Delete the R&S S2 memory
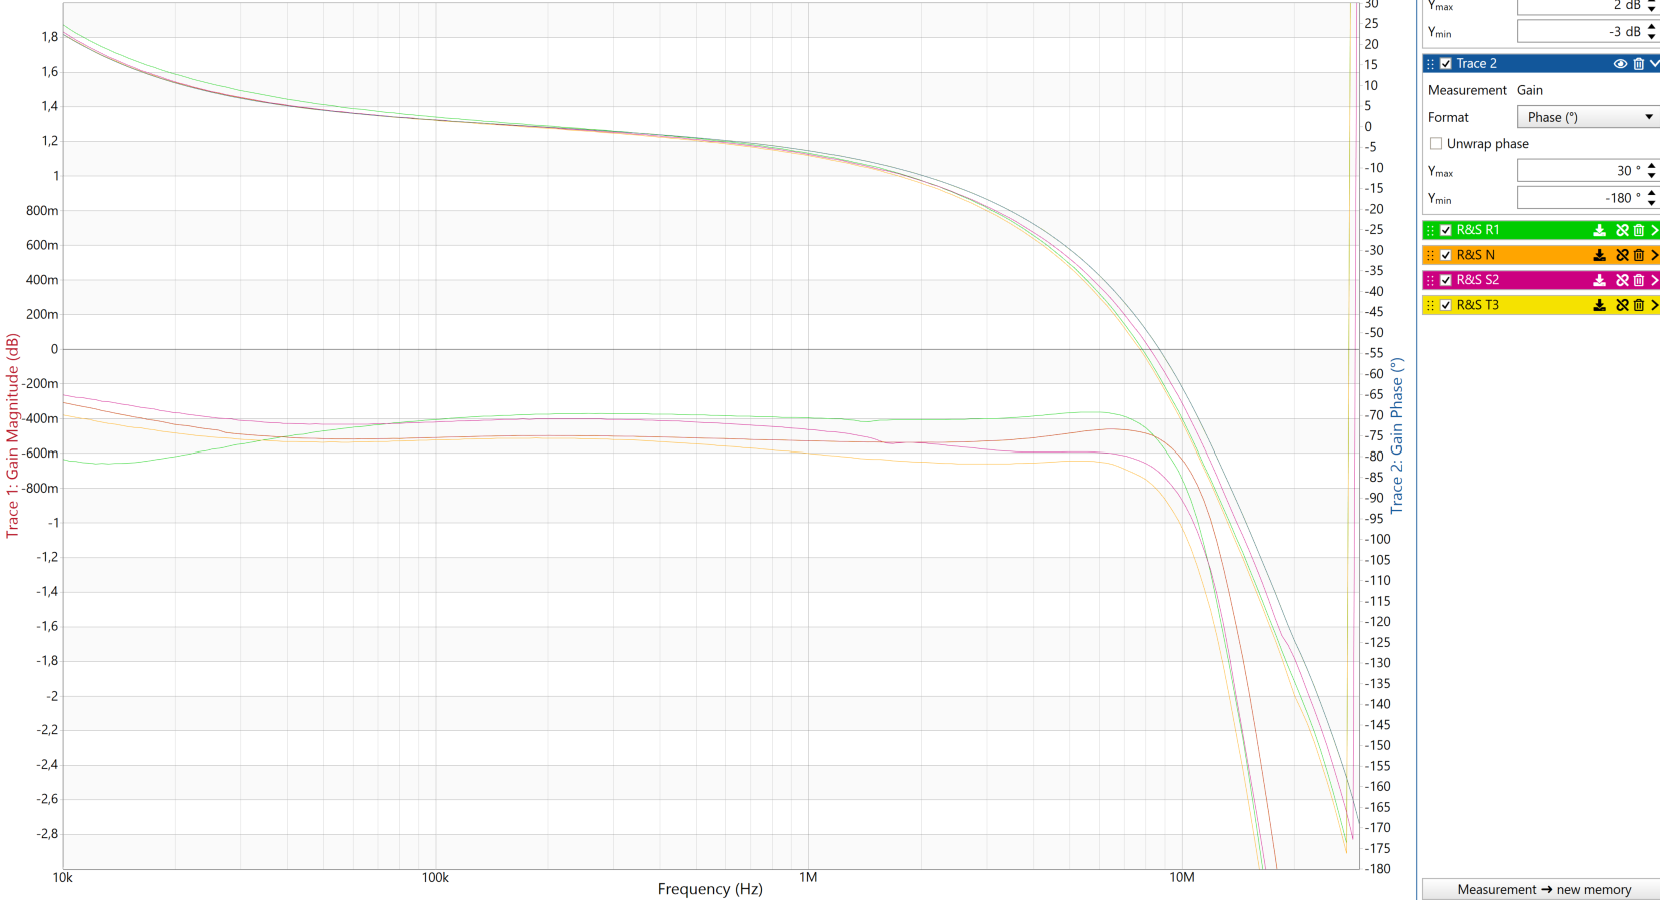 tap(1638, 280)
